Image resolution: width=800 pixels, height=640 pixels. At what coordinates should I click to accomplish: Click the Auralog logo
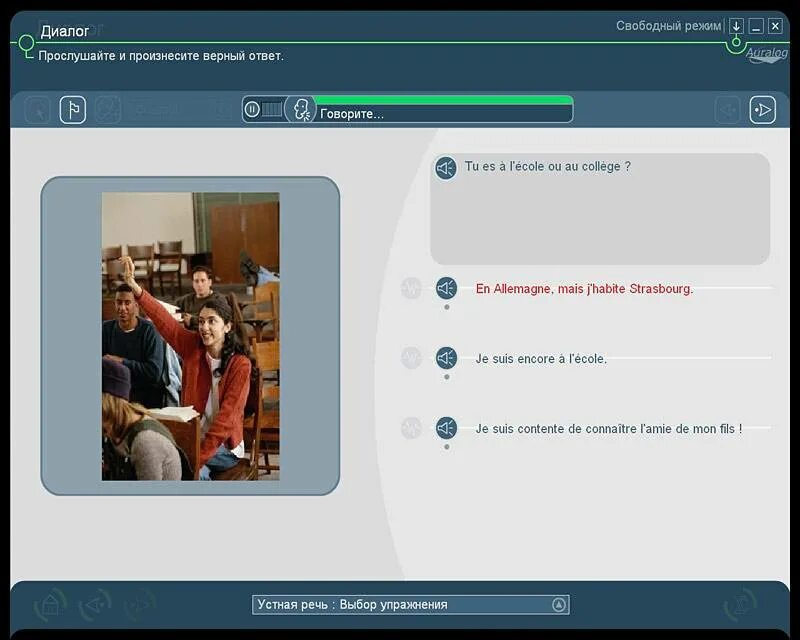pos(766,54)
